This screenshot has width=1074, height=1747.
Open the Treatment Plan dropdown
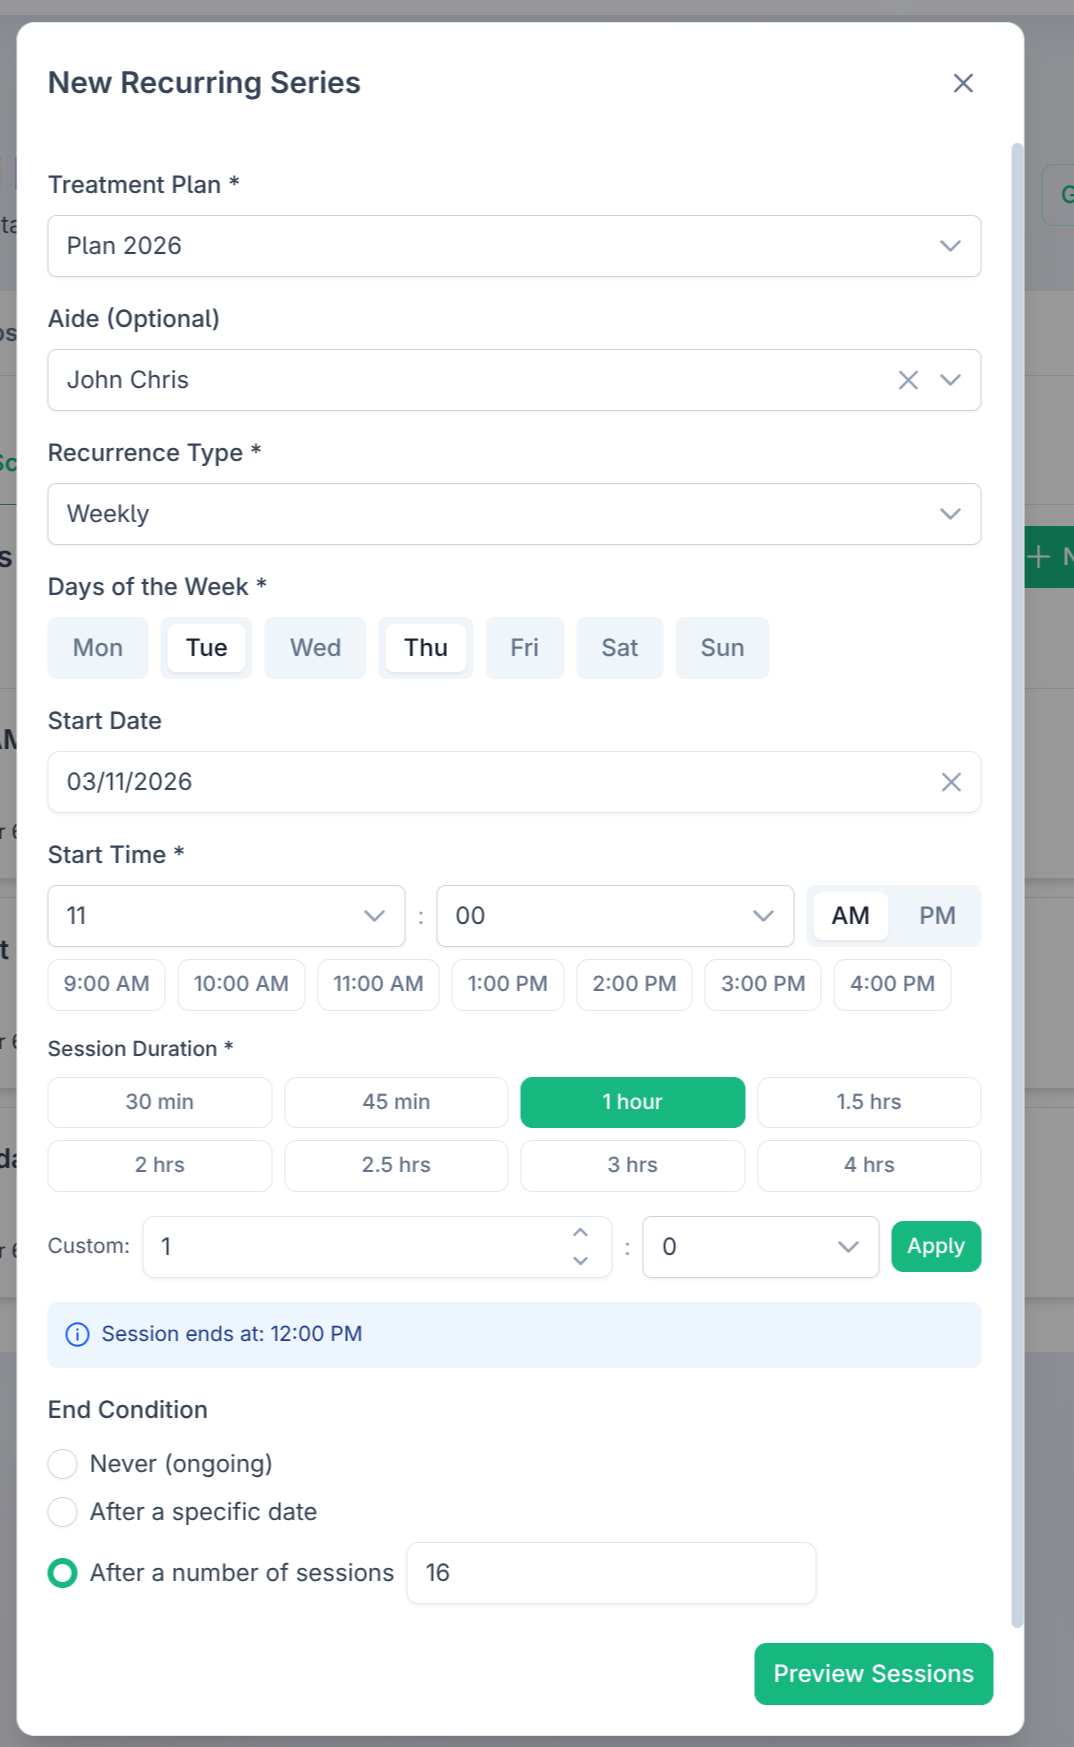coord(513,246)
